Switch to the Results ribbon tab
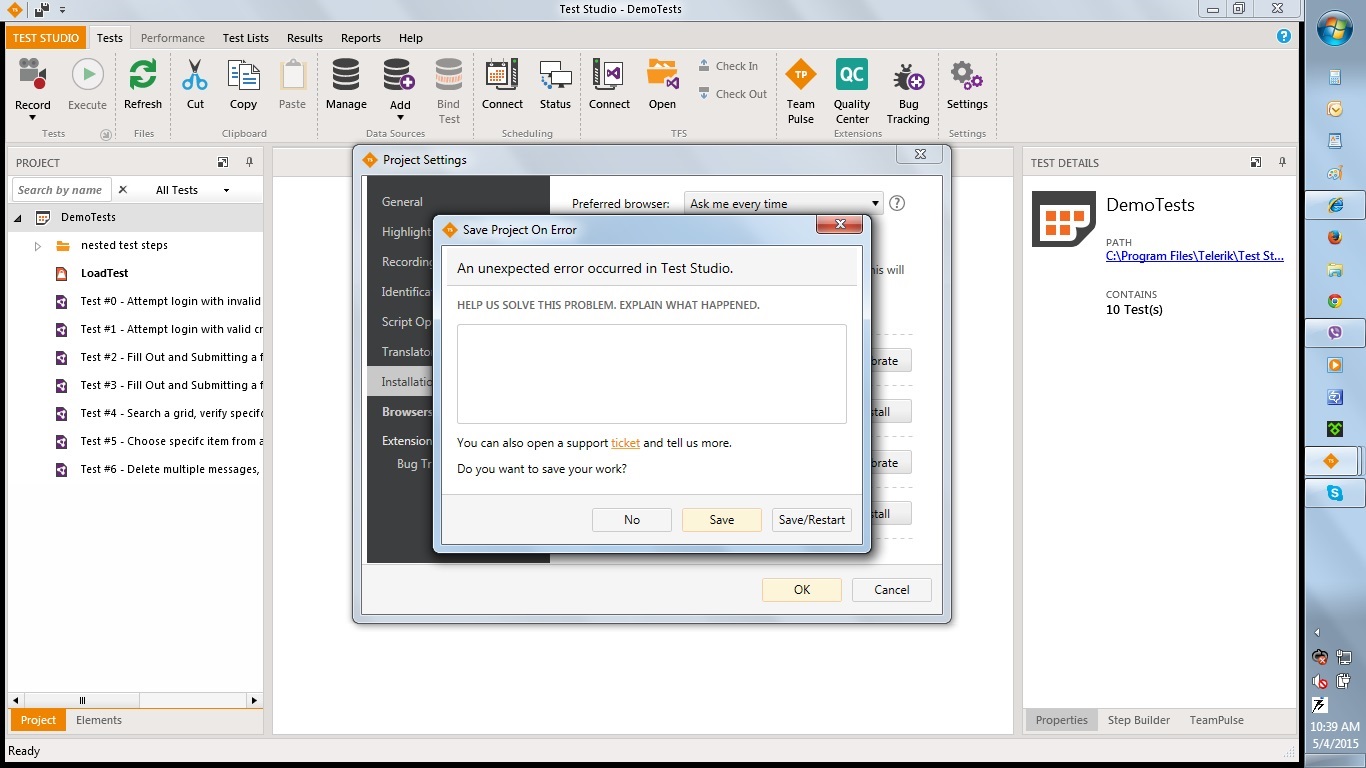Screen dimensions: 1366x768 [x=305, y=38]
